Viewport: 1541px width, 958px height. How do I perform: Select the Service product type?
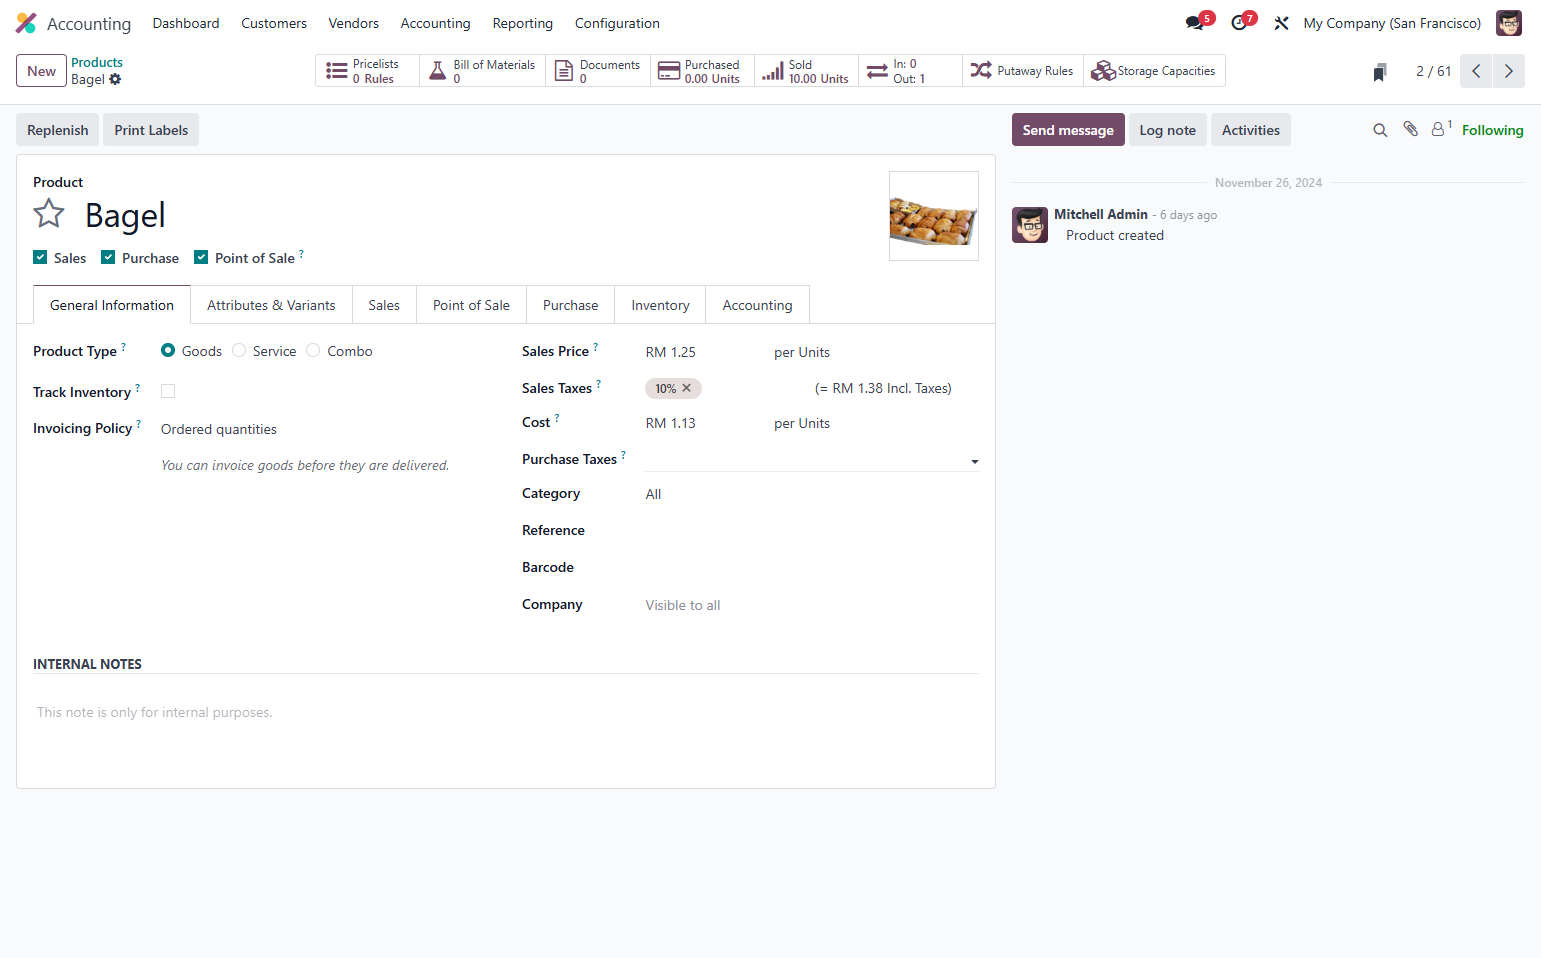coord(239,350)
